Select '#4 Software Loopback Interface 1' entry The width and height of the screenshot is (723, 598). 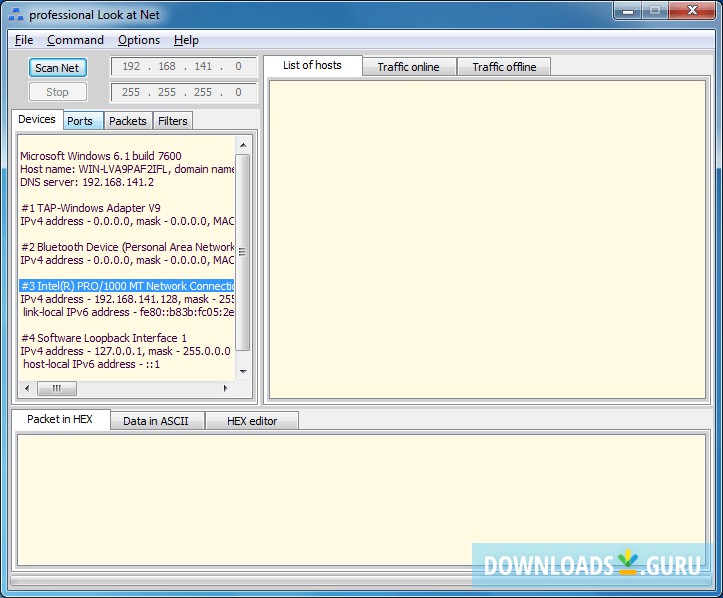coord(104,338)
